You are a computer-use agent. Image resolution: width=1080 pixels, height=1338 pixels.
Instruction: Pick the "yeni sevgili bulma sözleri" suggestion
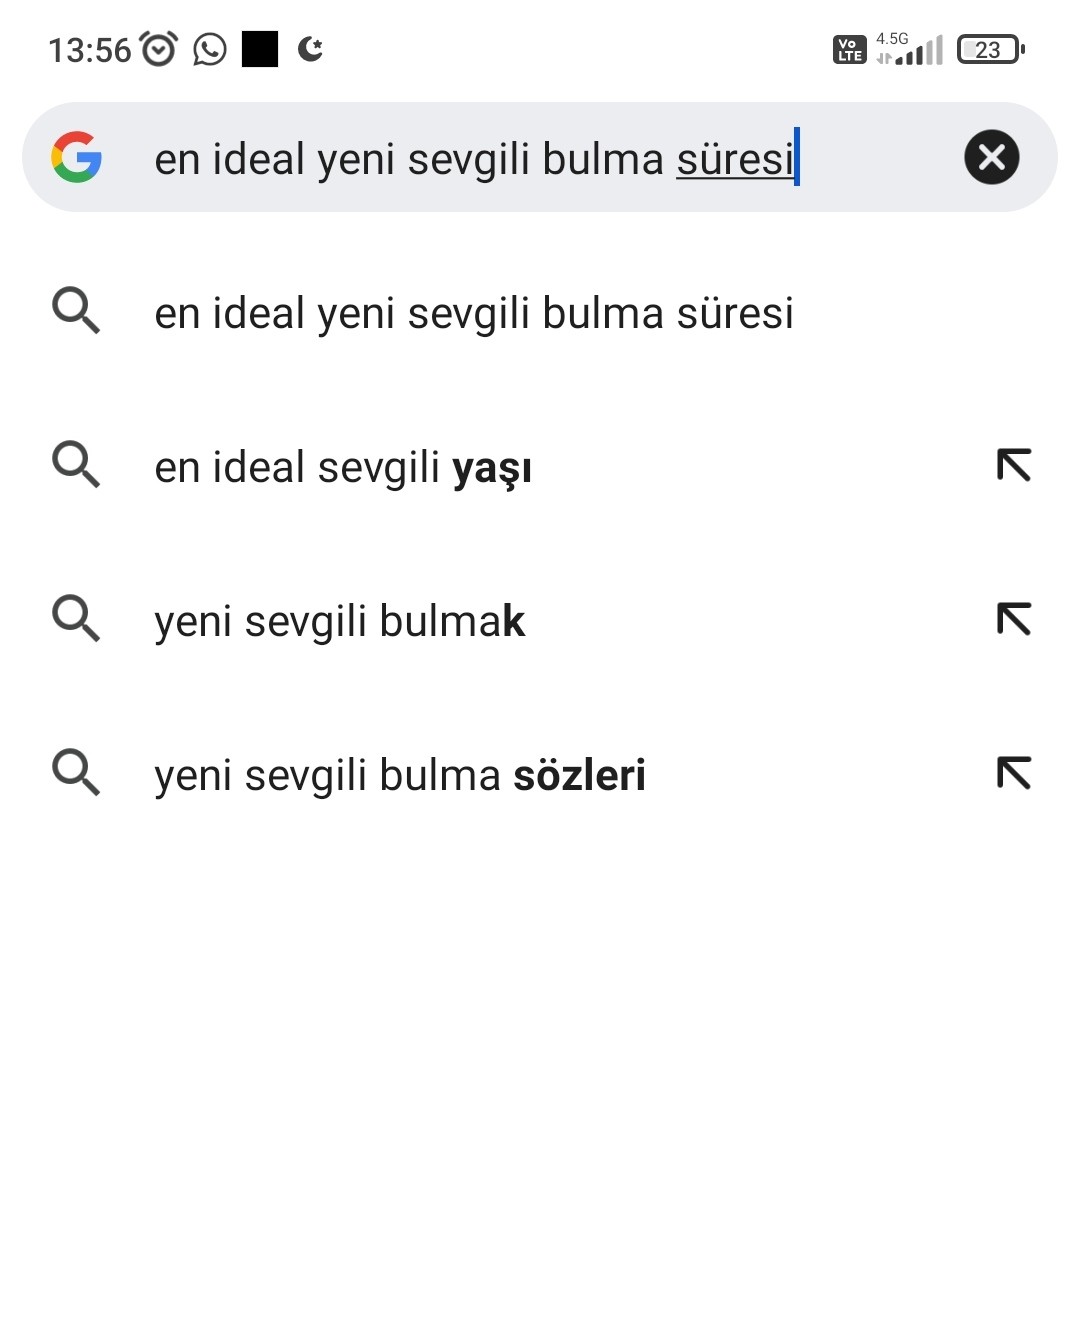pyautogui.click(x=400, y=775)
